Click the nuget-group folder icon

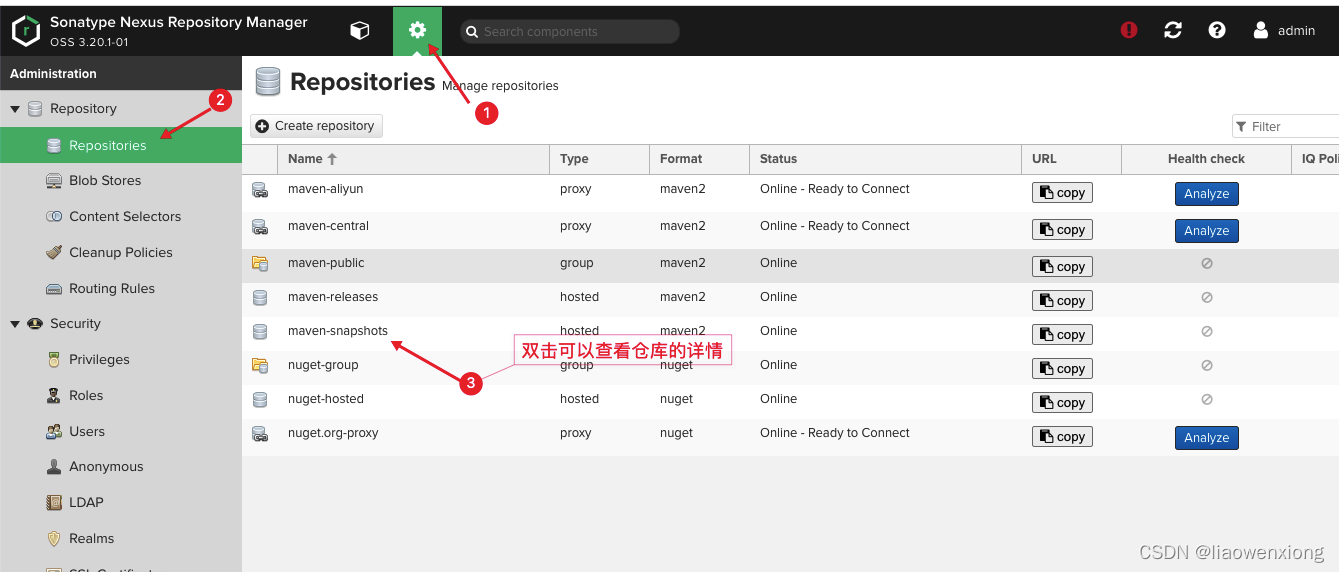pyautogui.click(x=260, y=366)
